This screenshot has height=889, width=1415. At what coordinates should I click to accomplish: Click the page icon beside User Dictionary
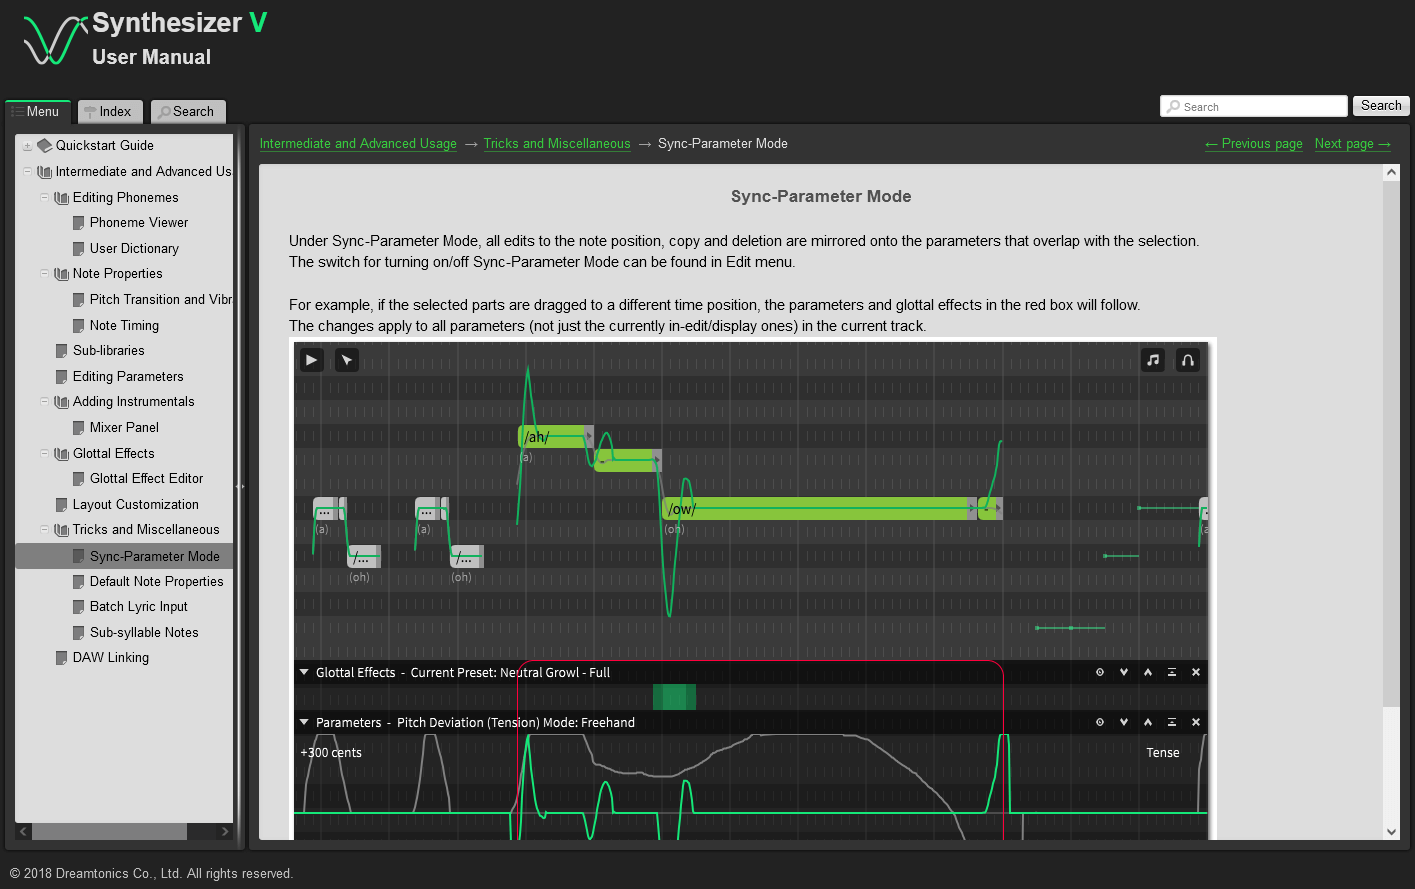pos(79,249)
